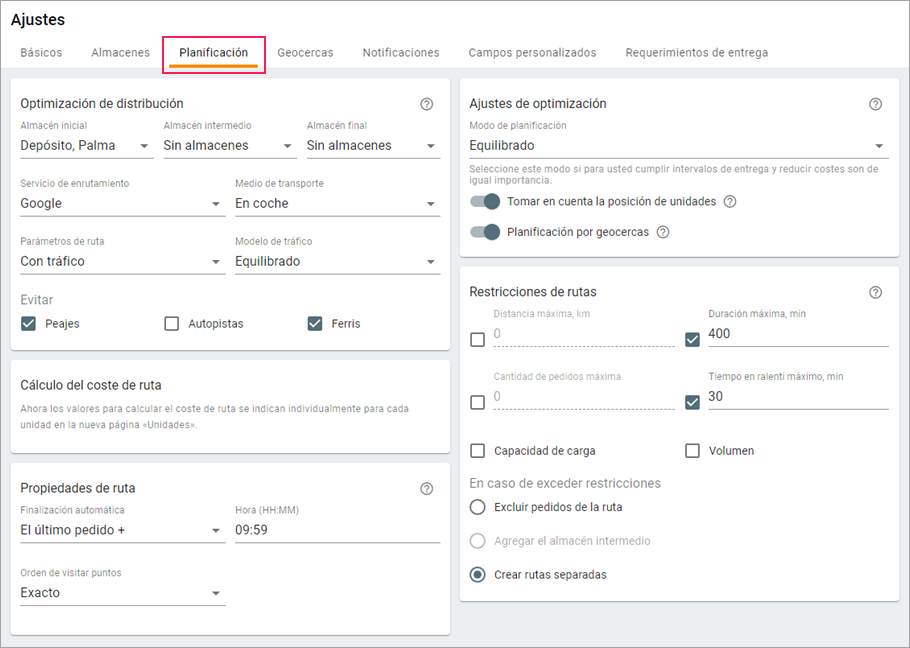Expand the Almacén inicial dropdown
The height and width of the screenshot is (648, 910).
[x=86, y=146]
